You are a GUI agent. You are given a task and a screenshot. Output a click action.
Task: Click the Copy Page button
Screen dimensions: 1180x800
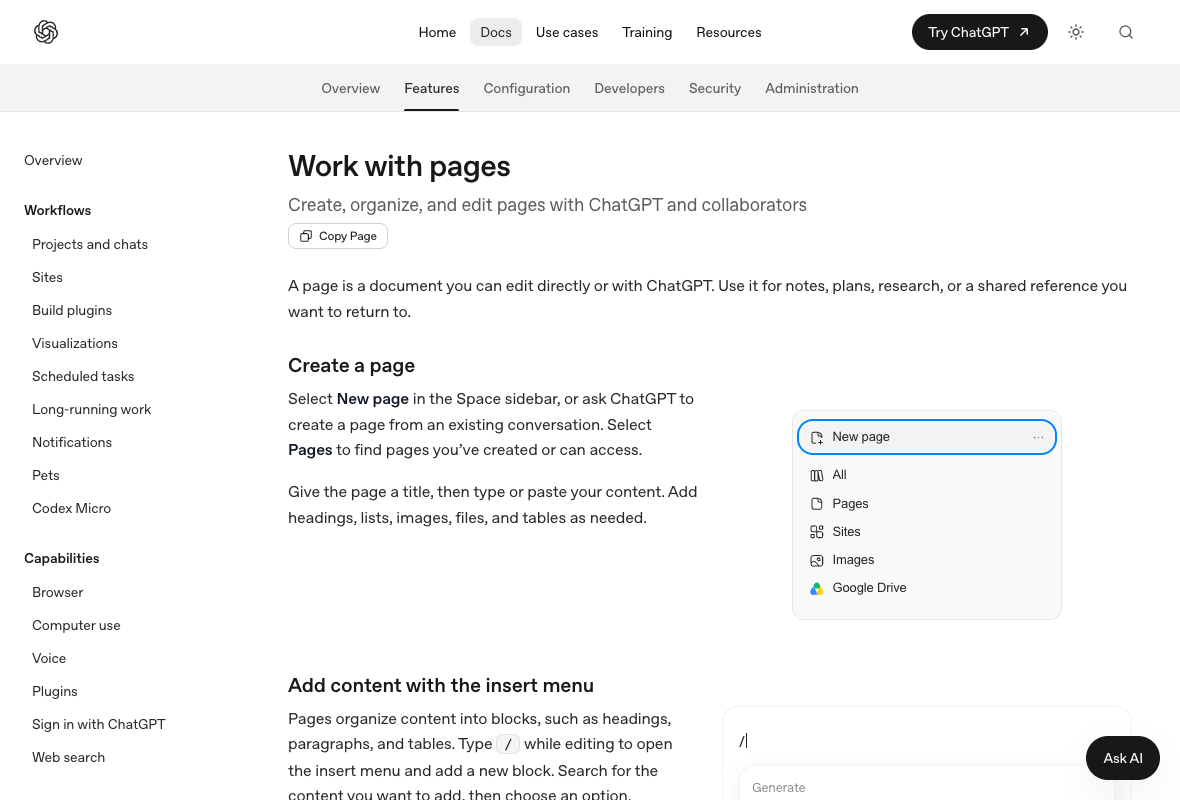pos(338,236)
